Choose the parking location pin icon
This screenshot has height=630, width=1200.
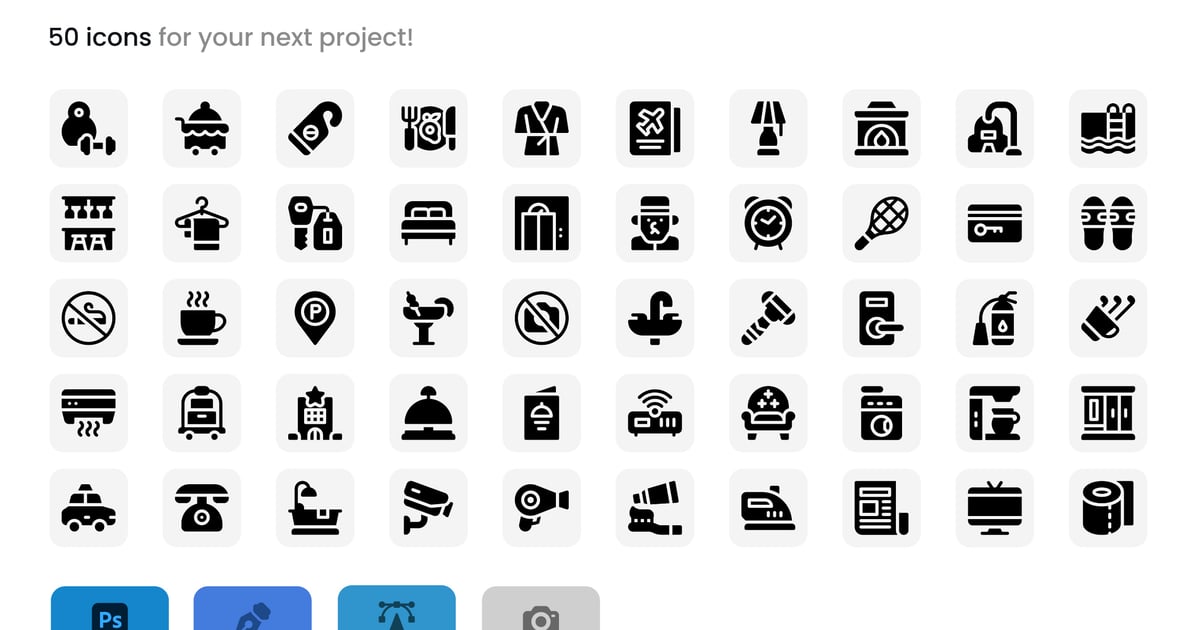pos(315,318)
